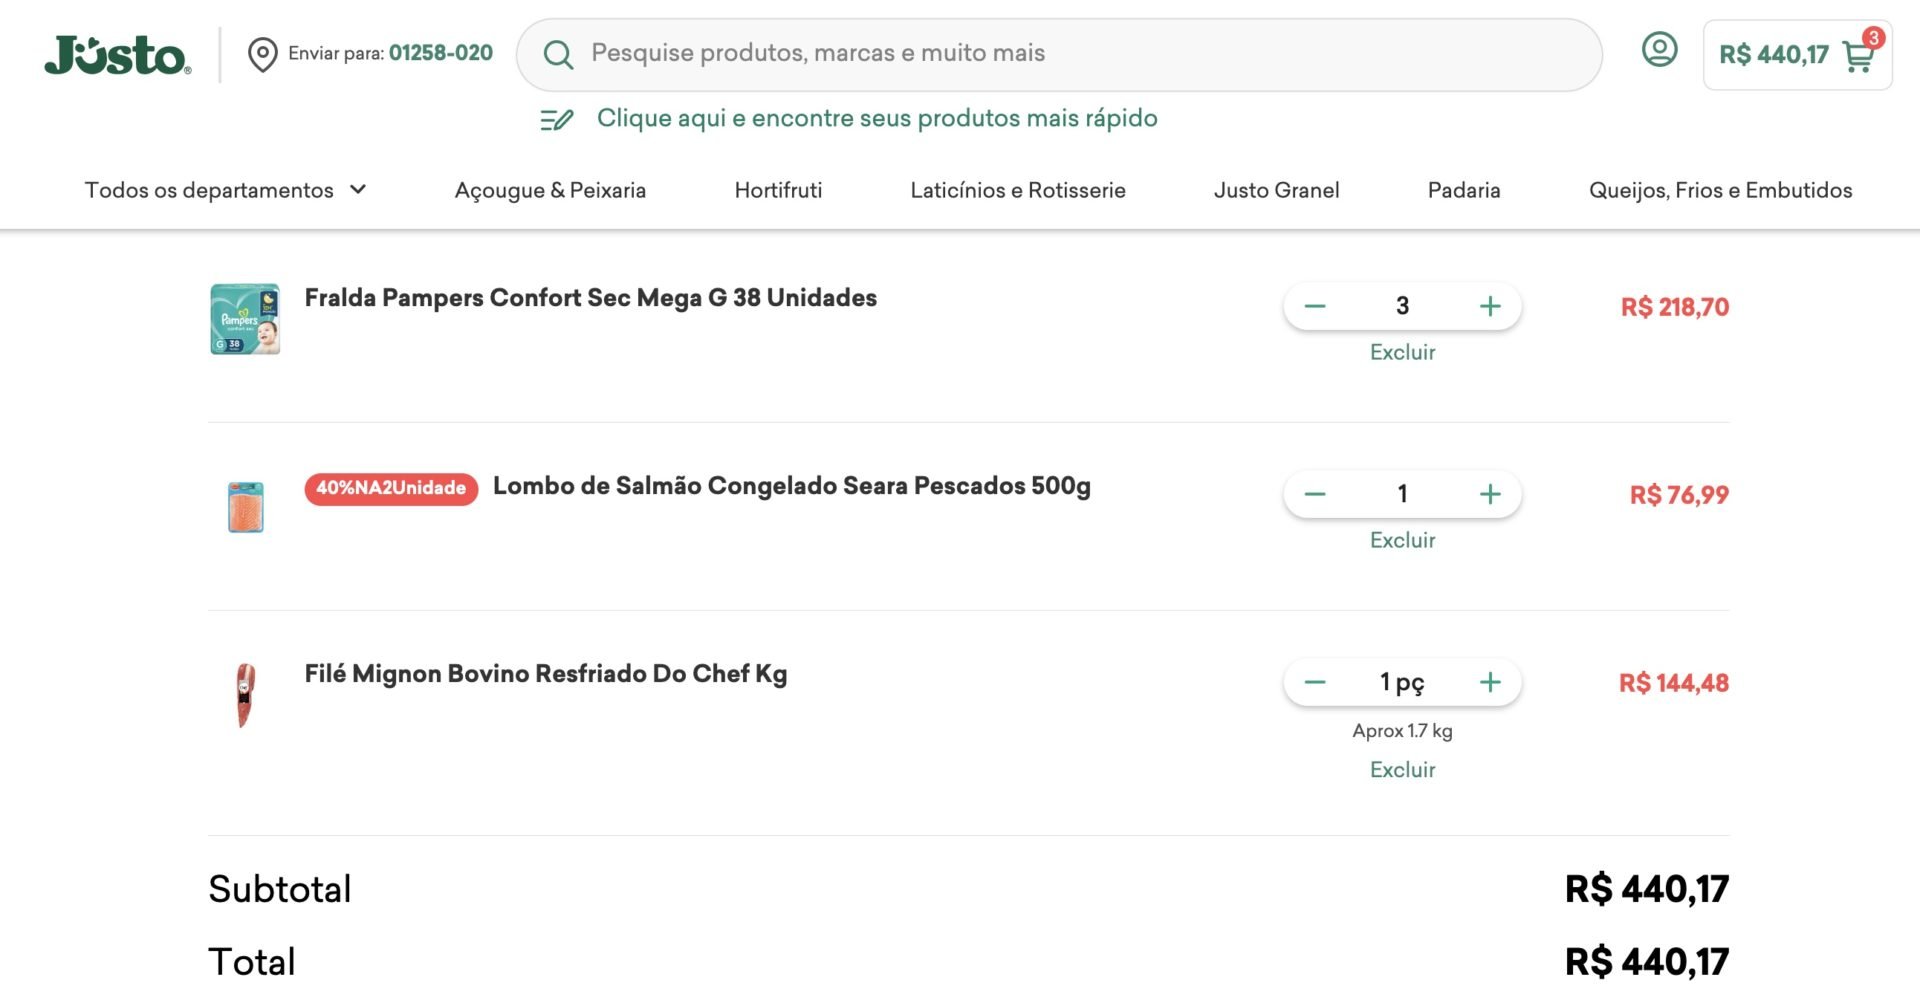Open 'Clique aqui e encontre seus produtos' link

(877, 118)
